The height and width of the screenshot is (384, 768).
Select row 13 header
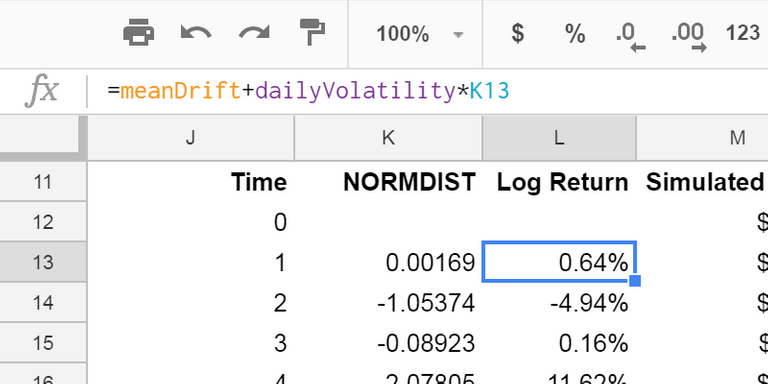coord(43,262)
